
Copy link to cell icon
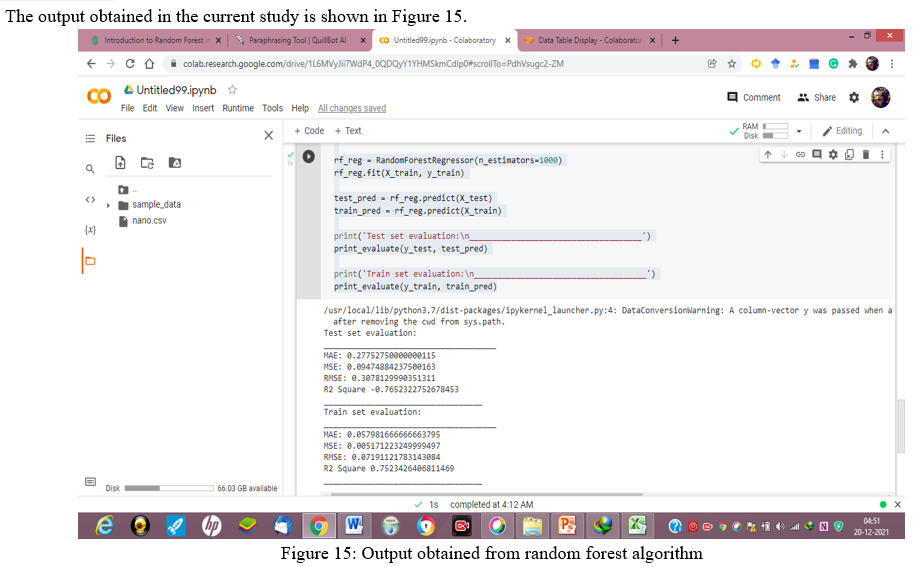pos(800,155)
